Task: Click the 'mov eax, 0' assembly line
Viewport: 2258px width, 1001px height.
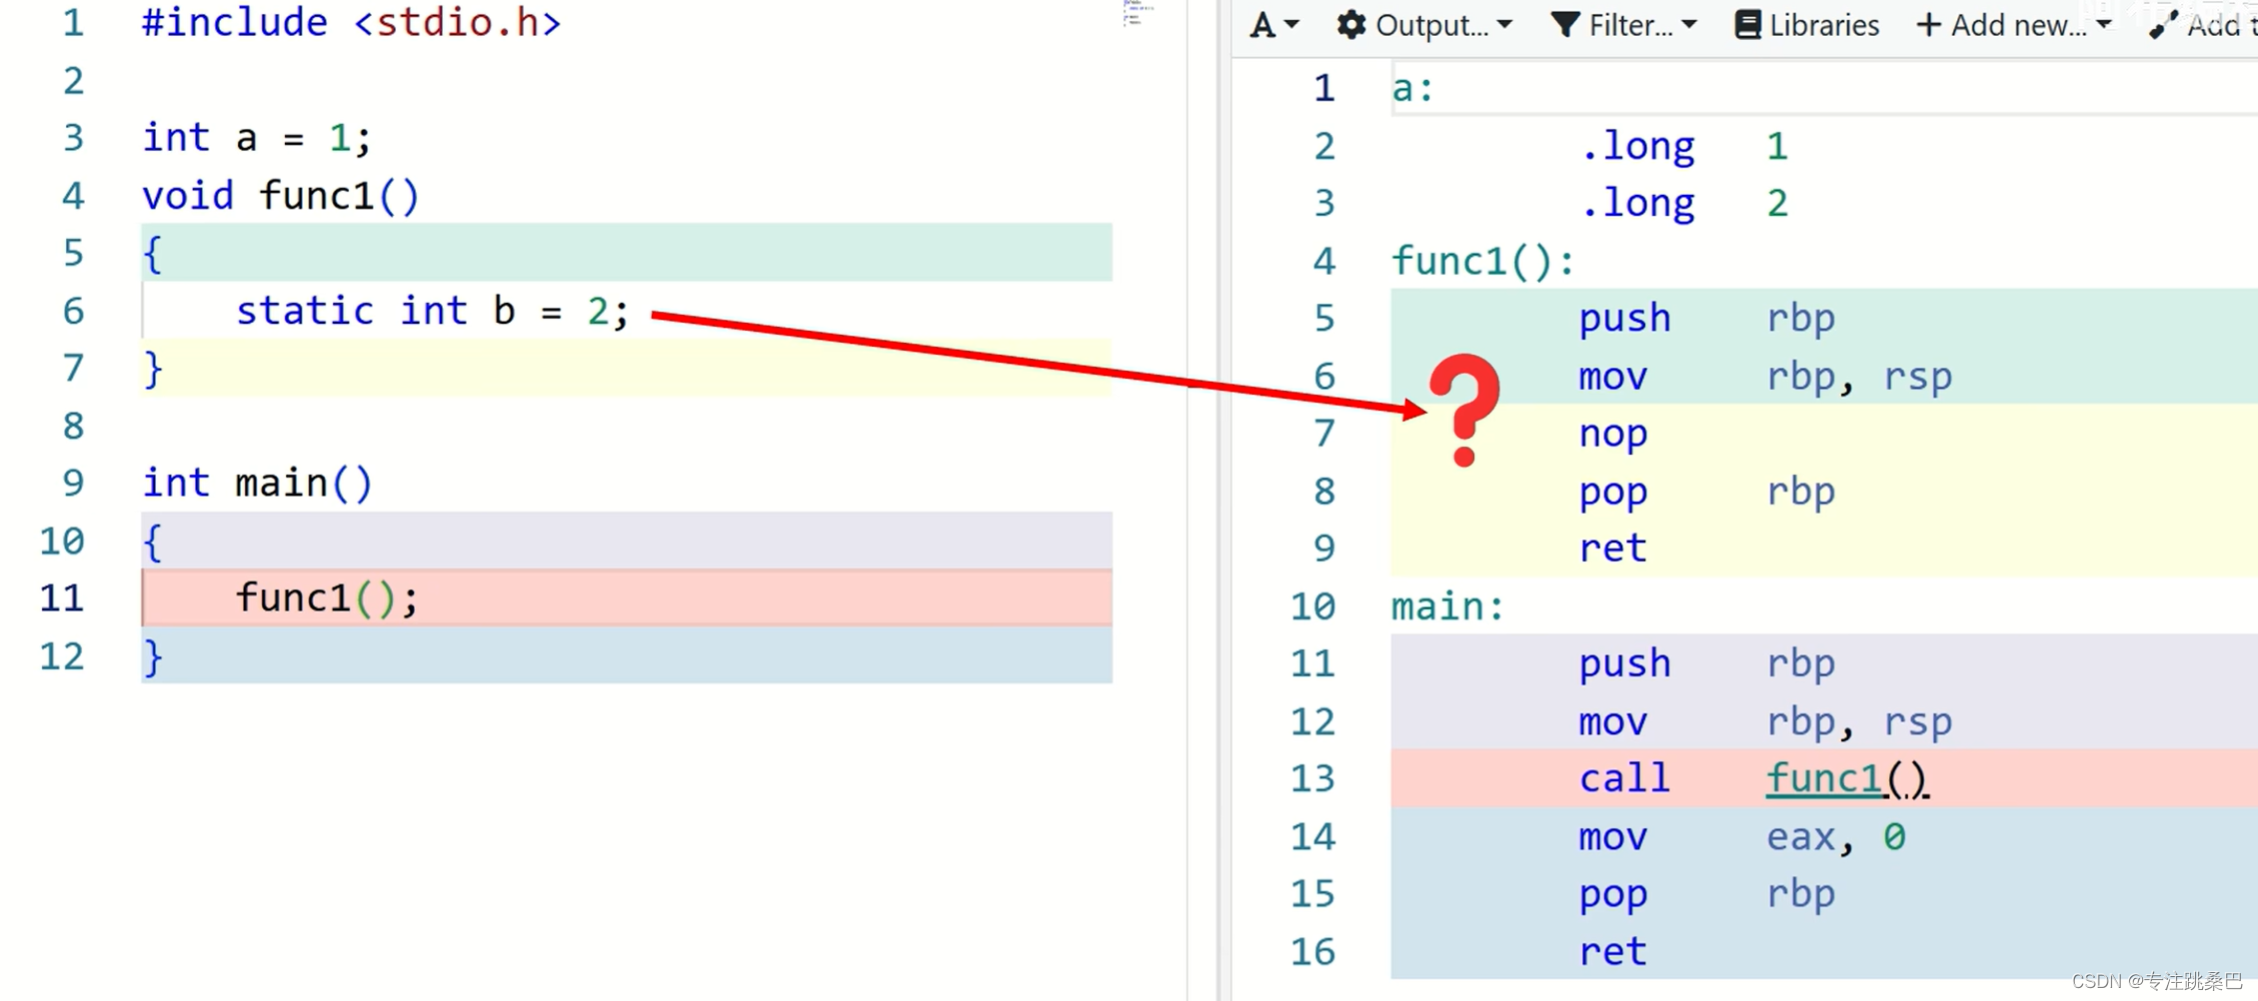Action: tap(1740, 836)
